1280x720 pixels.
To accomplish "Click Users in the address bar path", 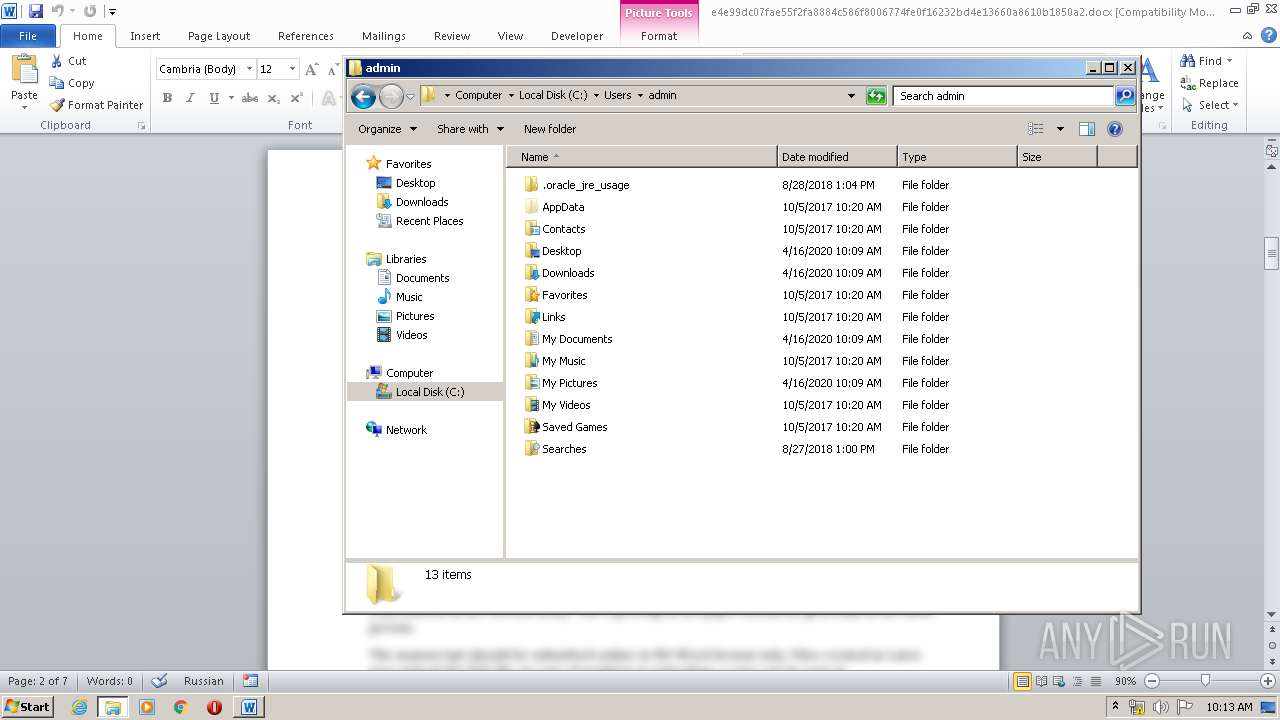I will [x=617, y=95].
